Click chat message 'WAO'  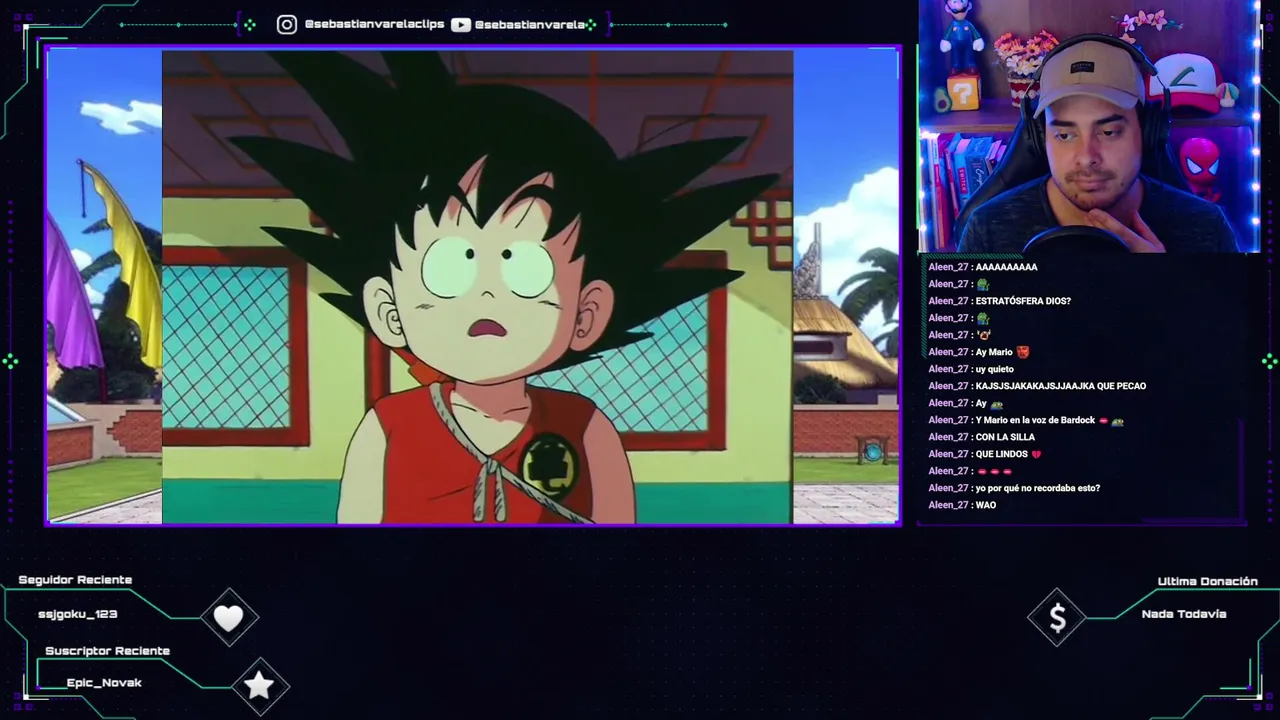[x=985, y=505]
